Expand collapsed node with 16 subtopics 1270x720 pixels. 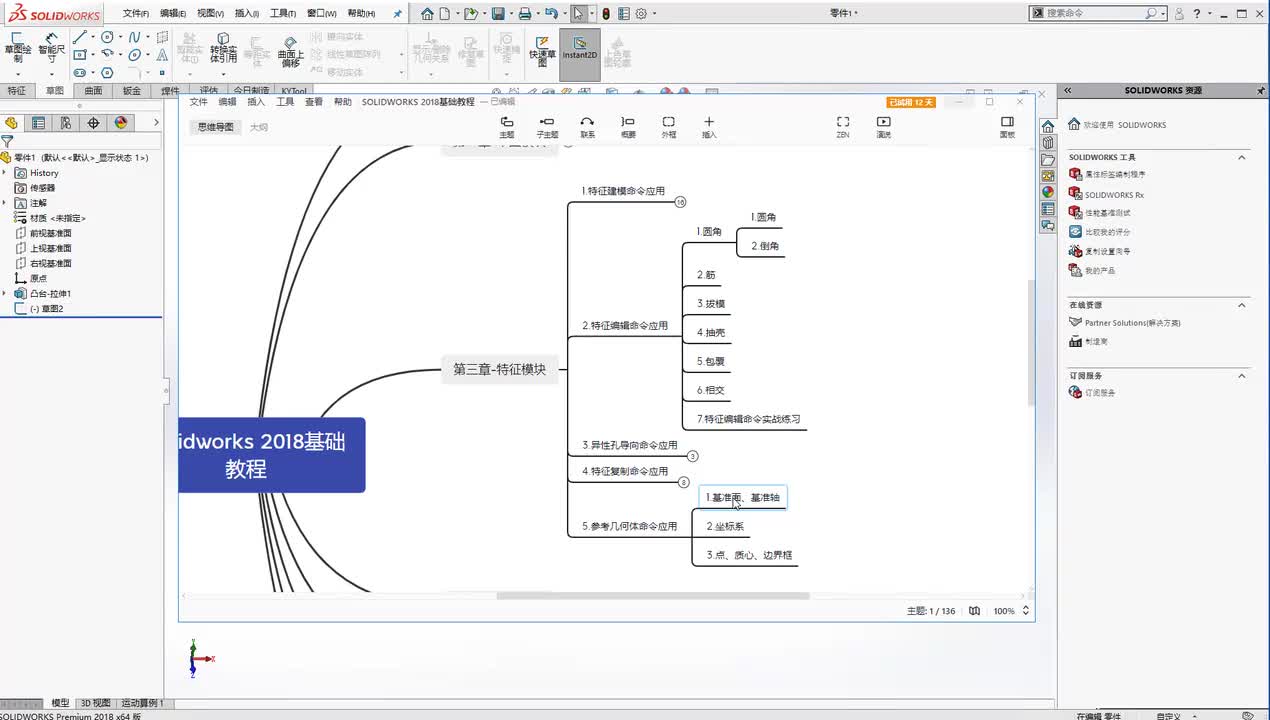[680, 202]
